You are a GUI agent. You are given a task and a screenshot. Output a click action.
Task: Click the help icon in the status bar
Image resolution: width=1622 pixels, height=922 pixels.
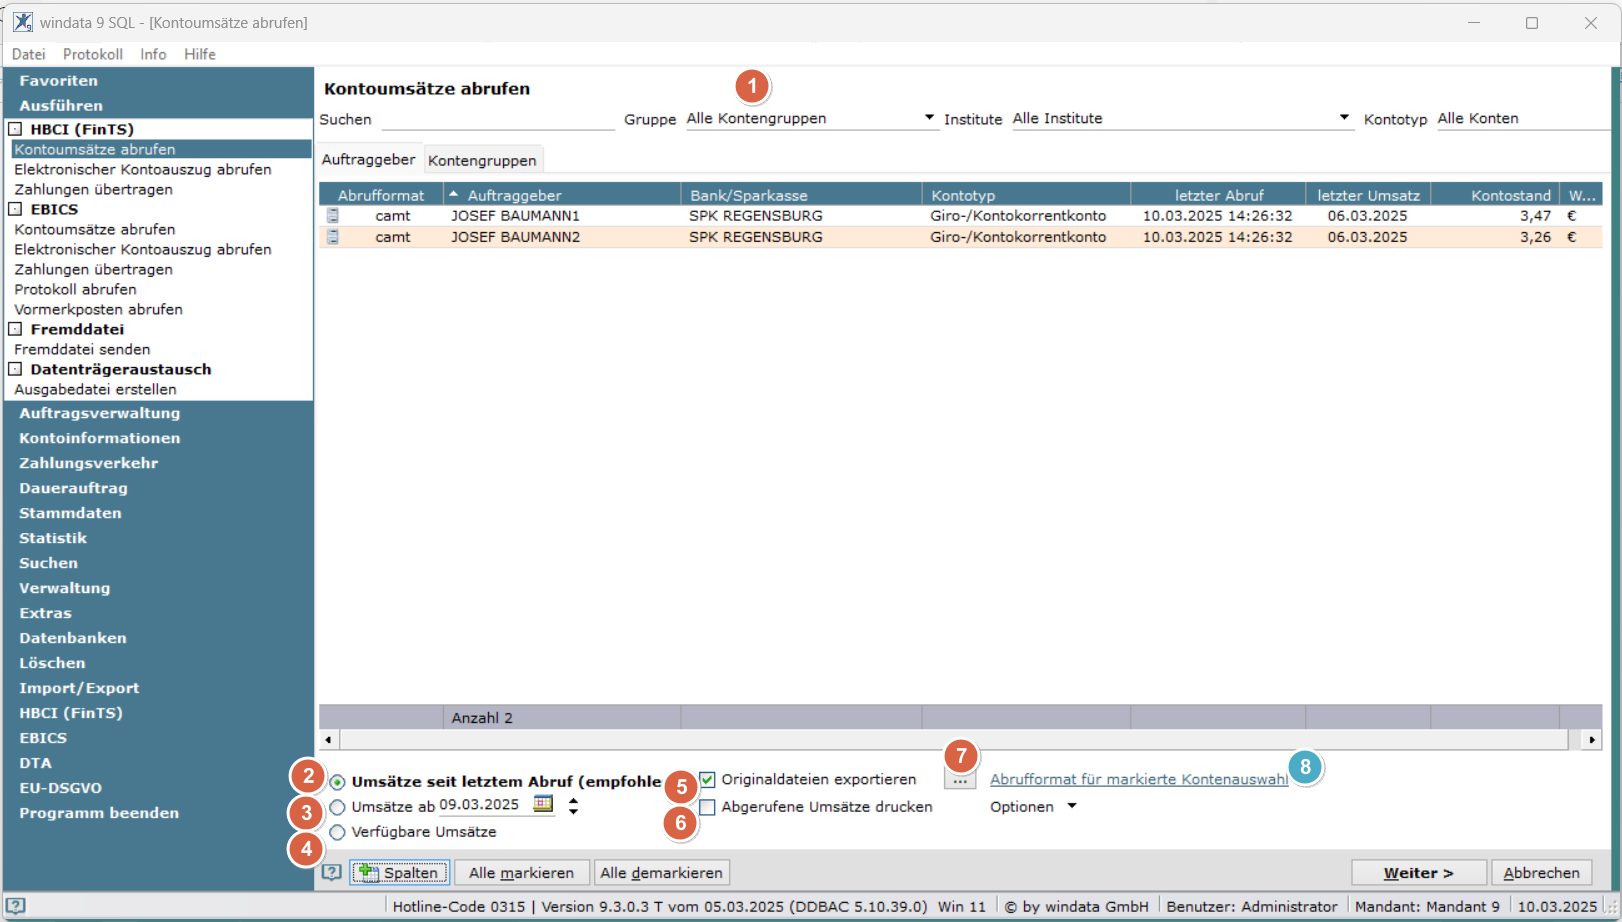(15, 906)
